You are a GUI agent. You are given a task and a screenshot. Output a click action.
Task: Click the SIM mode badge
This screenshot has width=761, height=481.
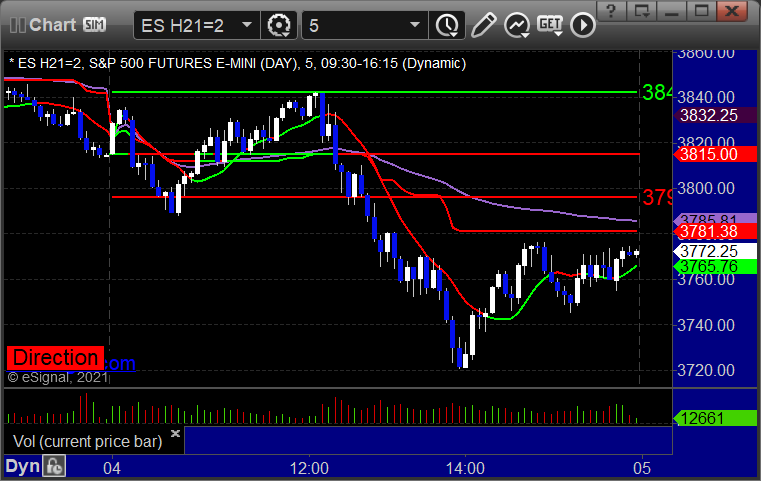click(x=94, y=24)
